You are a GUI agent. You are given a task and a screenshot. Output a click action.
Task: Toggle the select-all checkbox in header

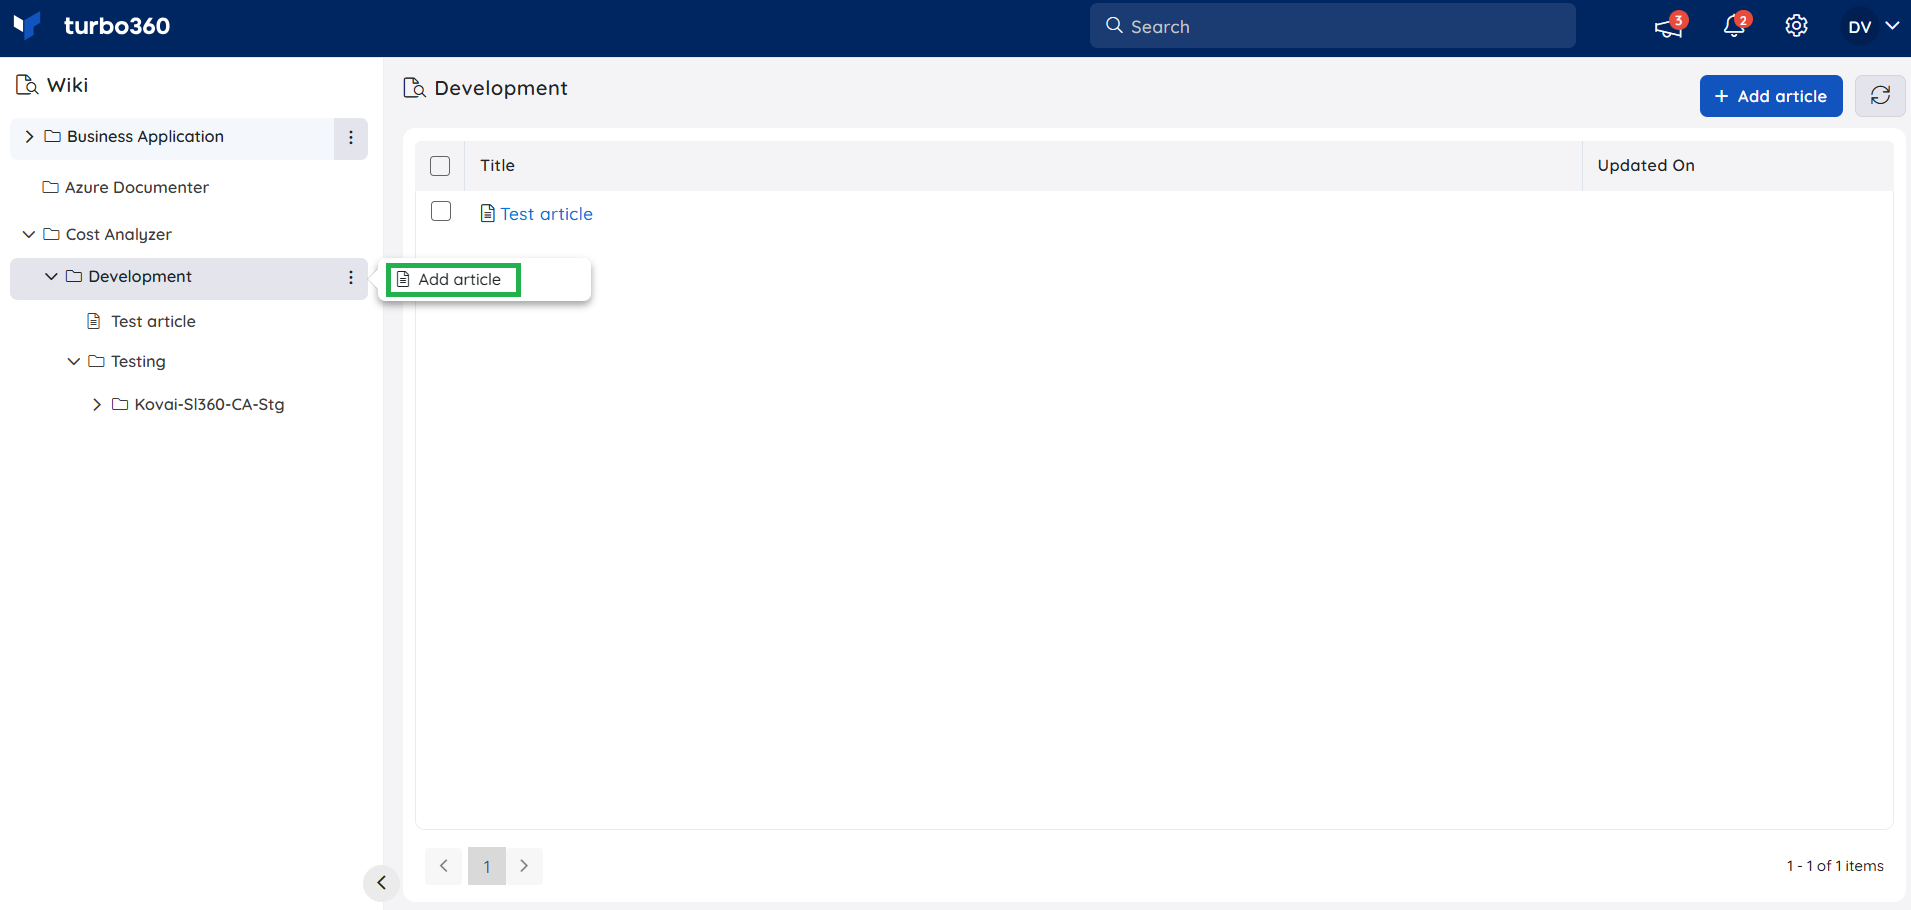pos(440,166)
